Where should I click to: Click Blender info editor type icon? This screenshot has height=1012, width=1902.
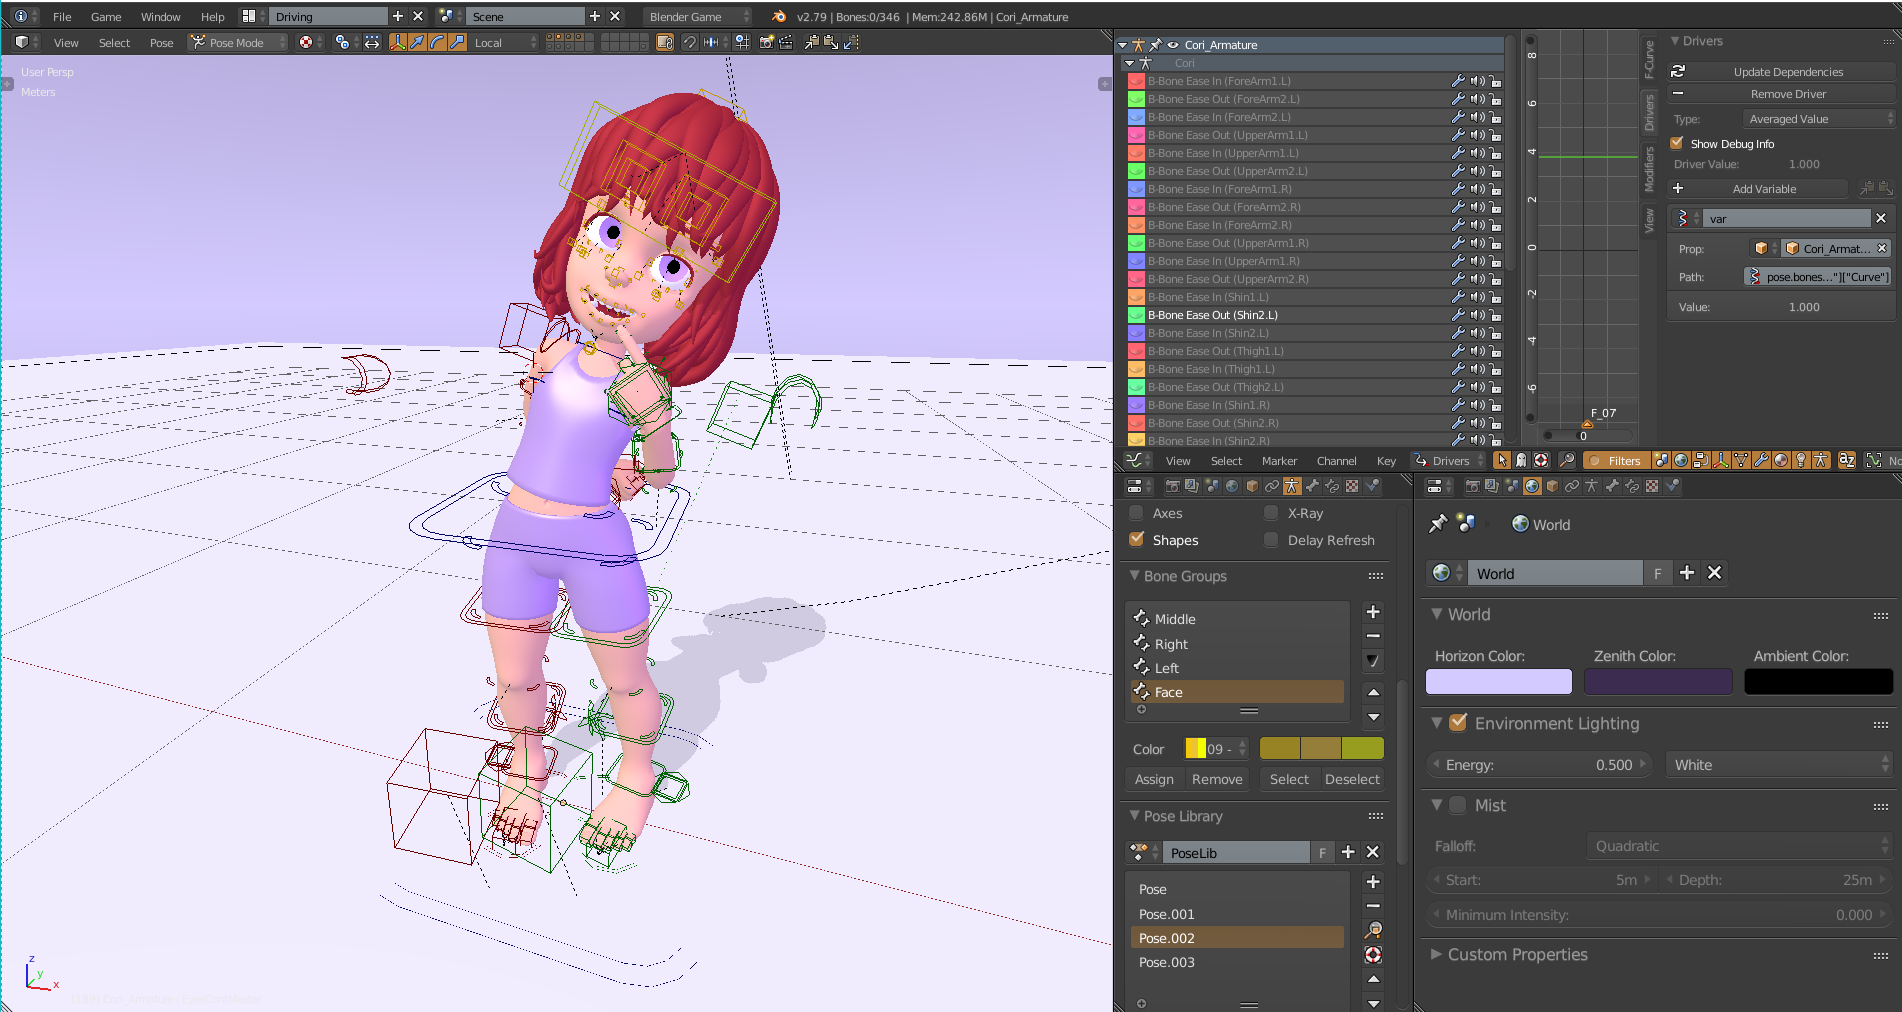pyautogui.click(x=21, y=16)
